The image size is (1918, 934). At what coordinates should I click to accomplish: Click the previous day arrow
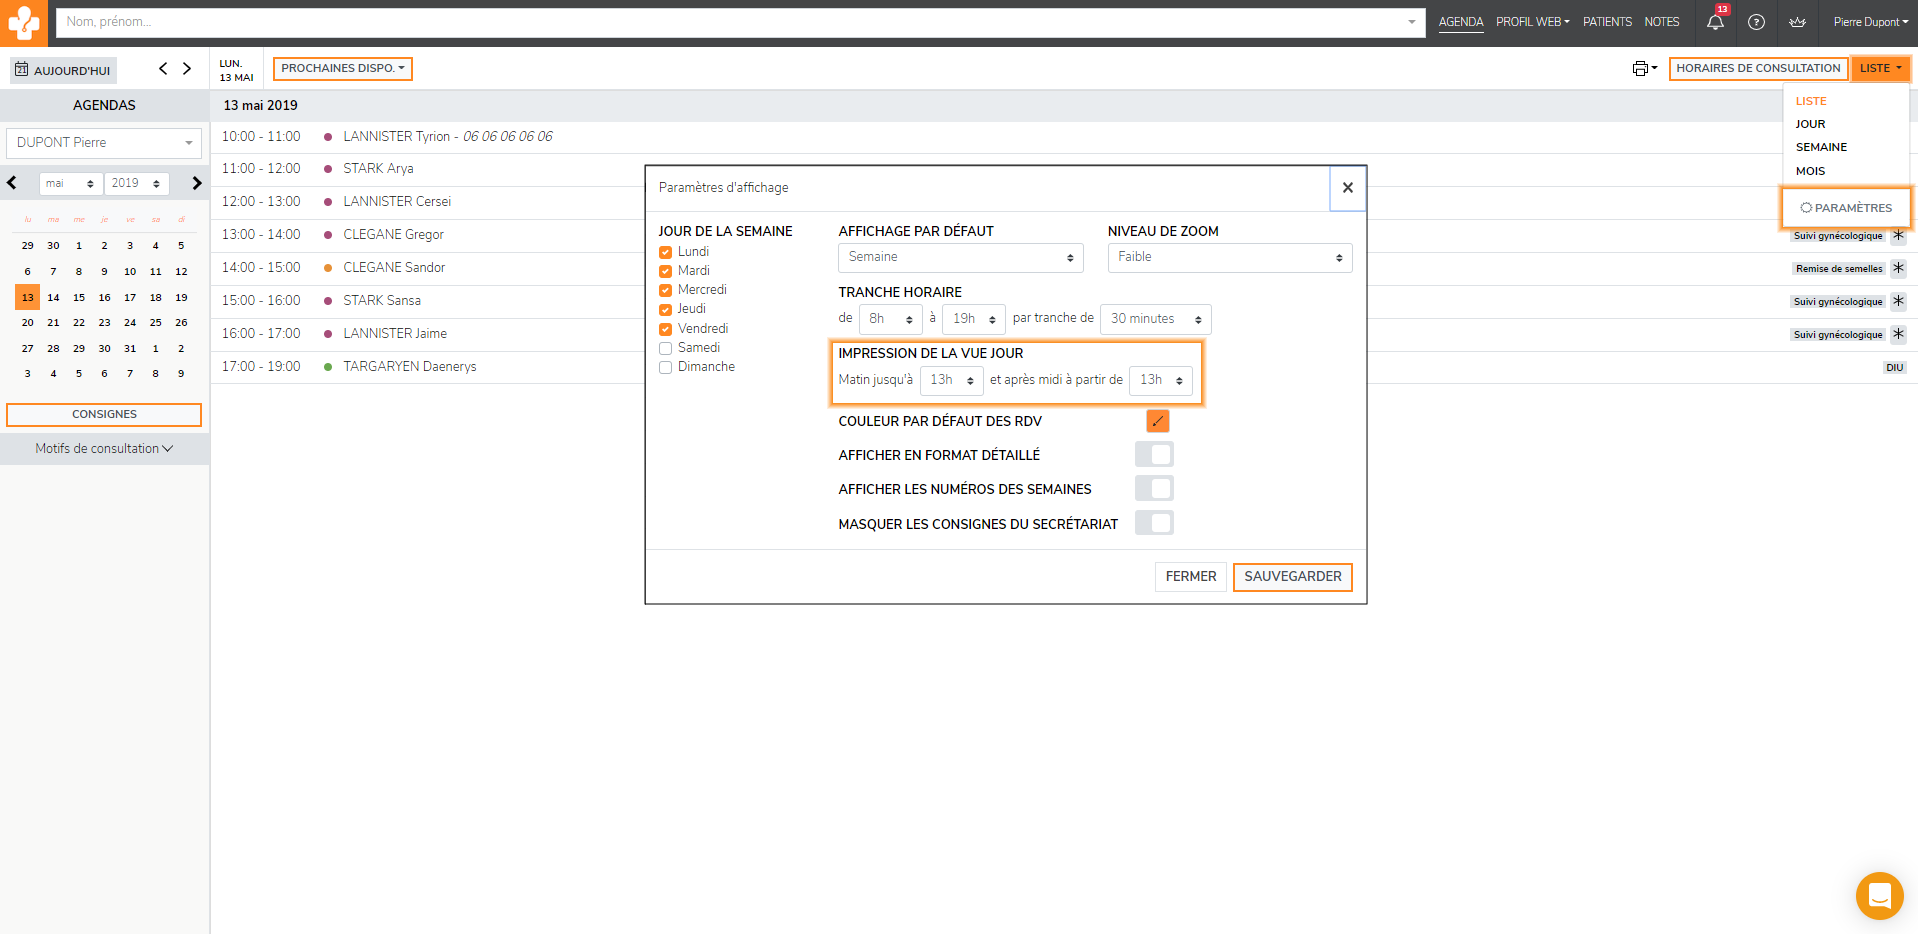pos(163,69)
